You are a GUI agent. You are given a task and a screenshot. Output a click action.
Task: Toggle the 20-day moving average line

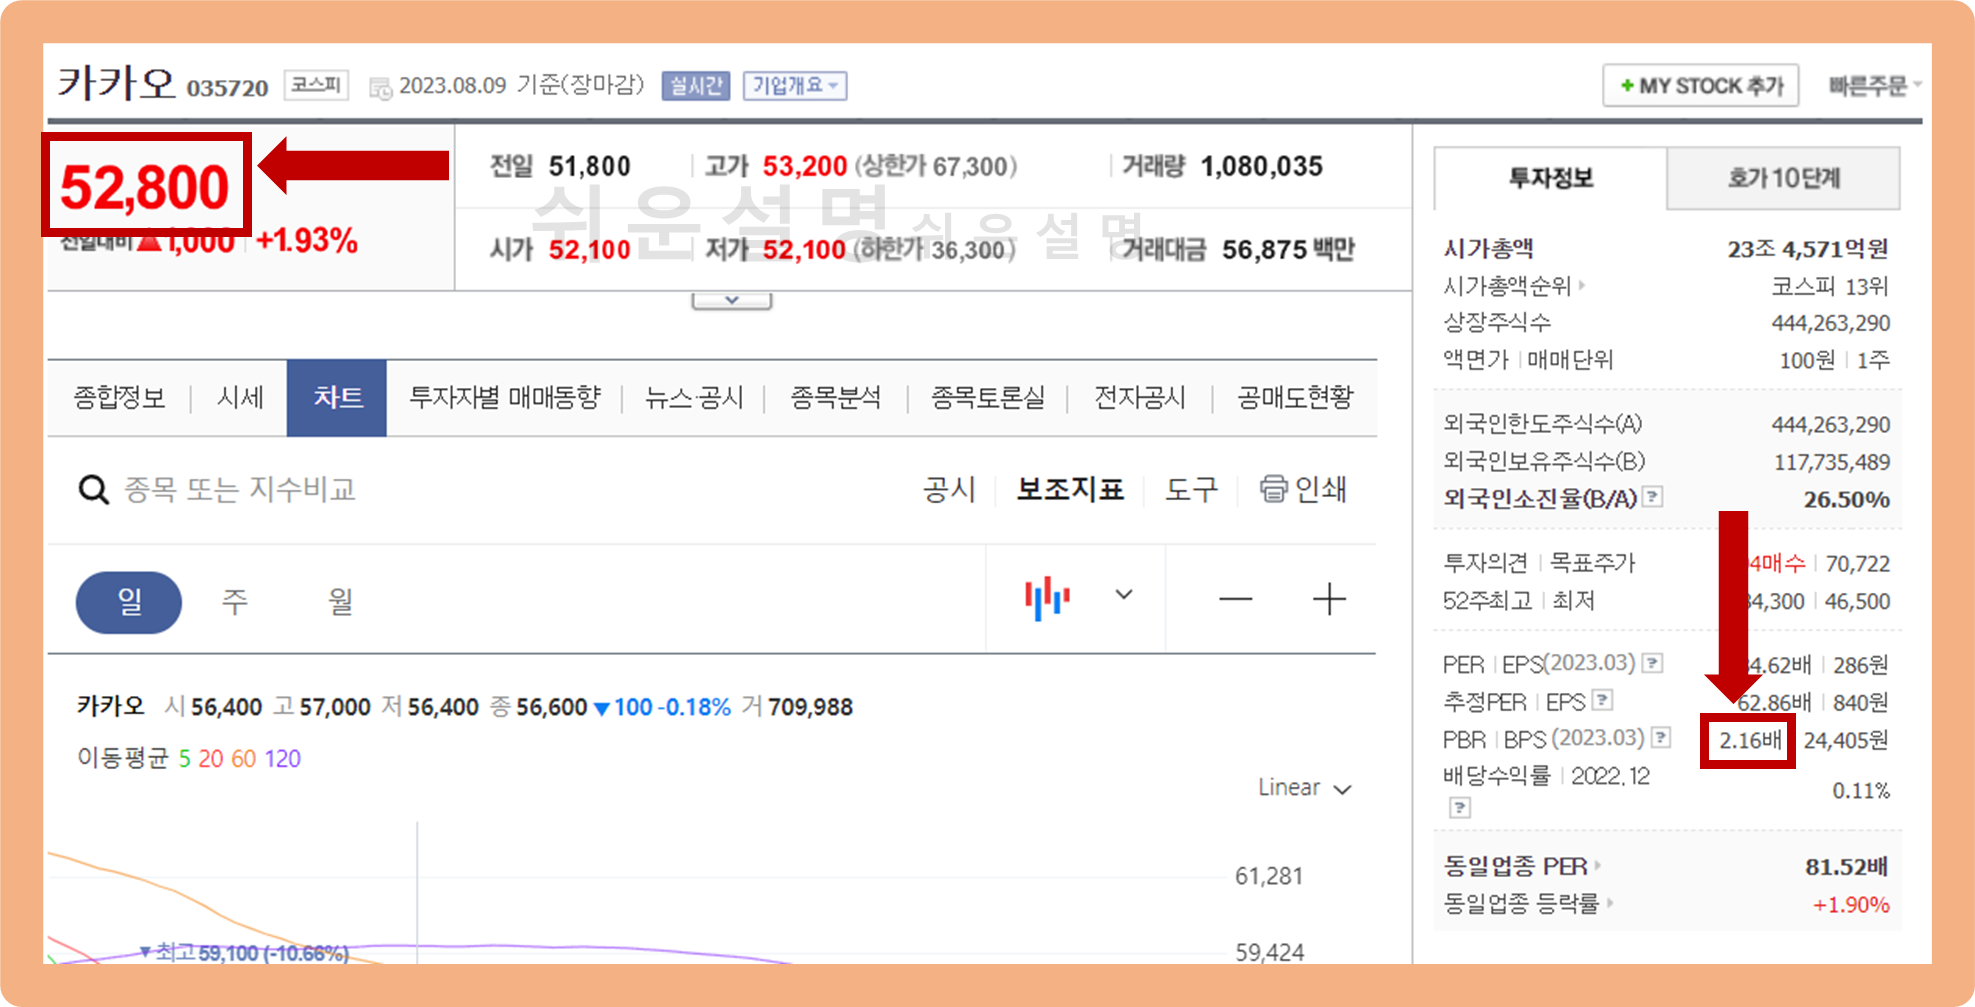click(x=210, y=759)
